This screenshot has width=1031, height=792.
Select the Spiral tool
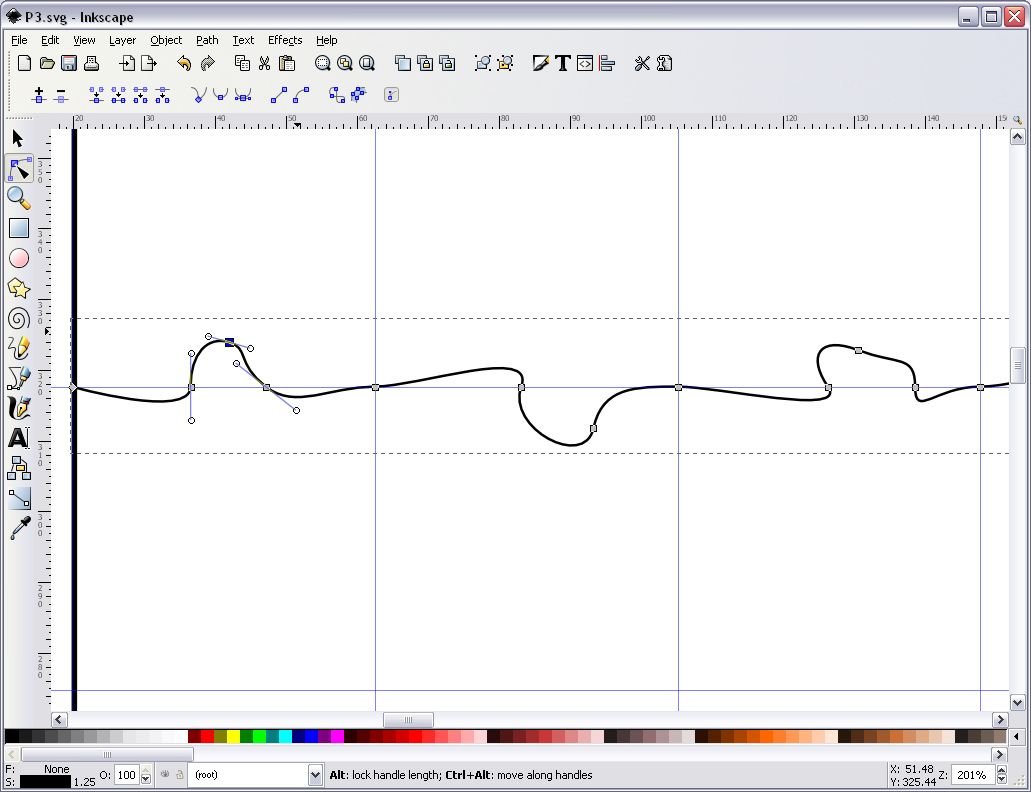pos(18,319)
